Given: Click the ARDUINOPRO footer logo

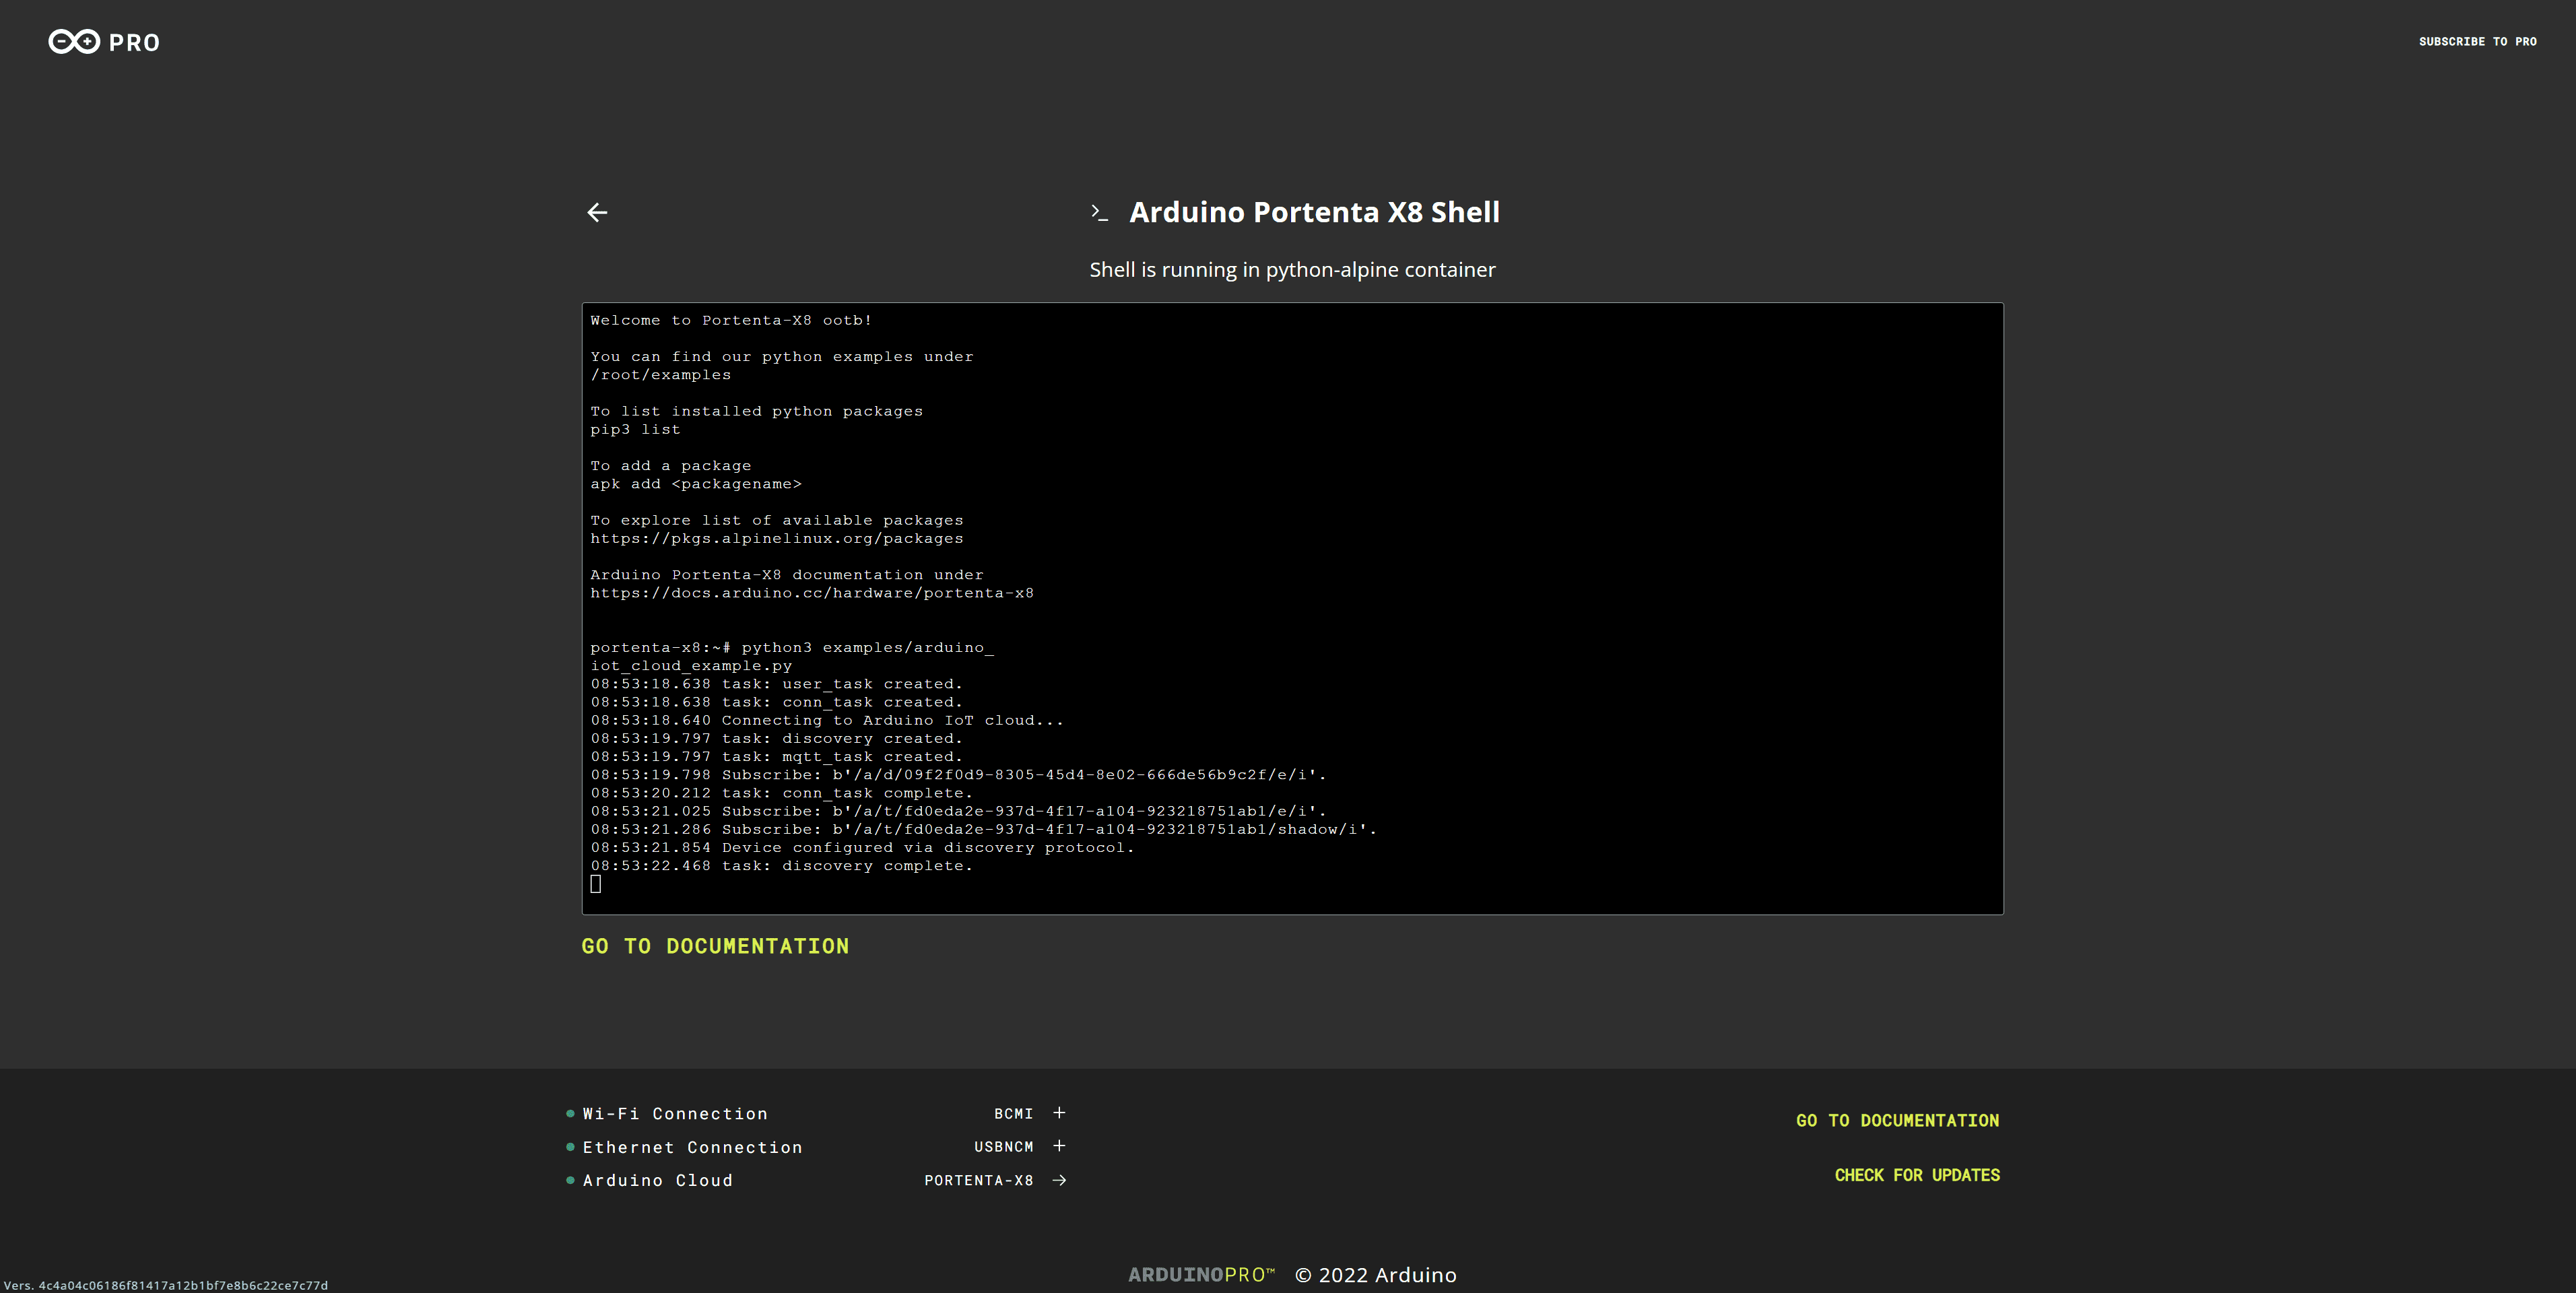Looking at the screenshot, I should coord(1201,1274).
